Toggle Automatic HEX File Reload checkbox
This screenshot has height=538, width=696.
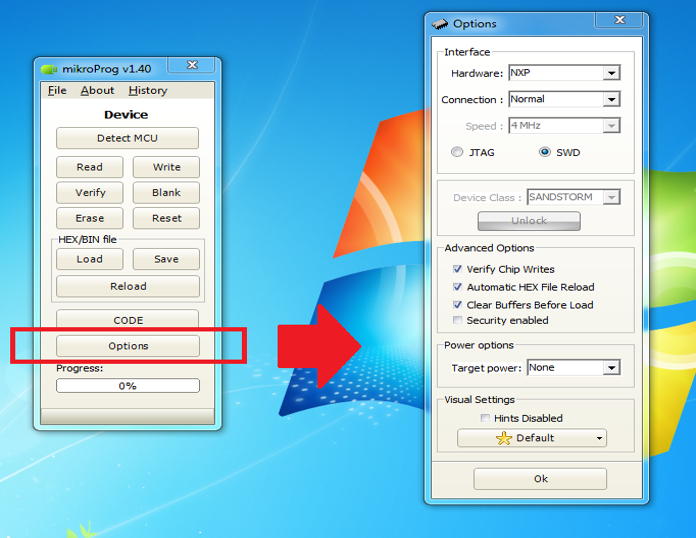(457, 287)
